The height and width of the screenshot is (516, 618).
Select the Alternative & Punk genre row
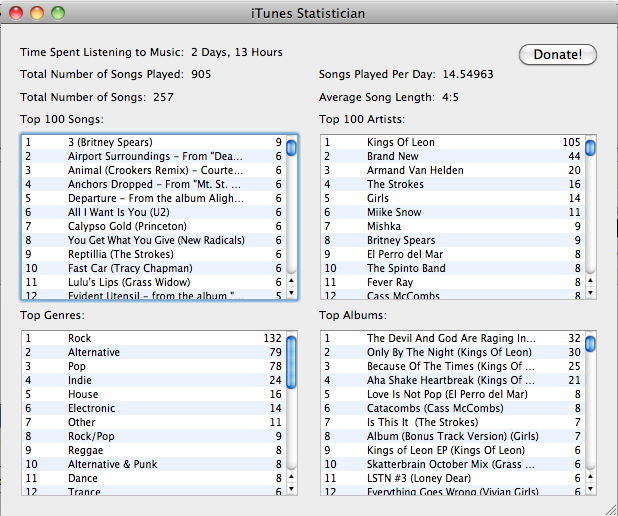coord(154,464)
